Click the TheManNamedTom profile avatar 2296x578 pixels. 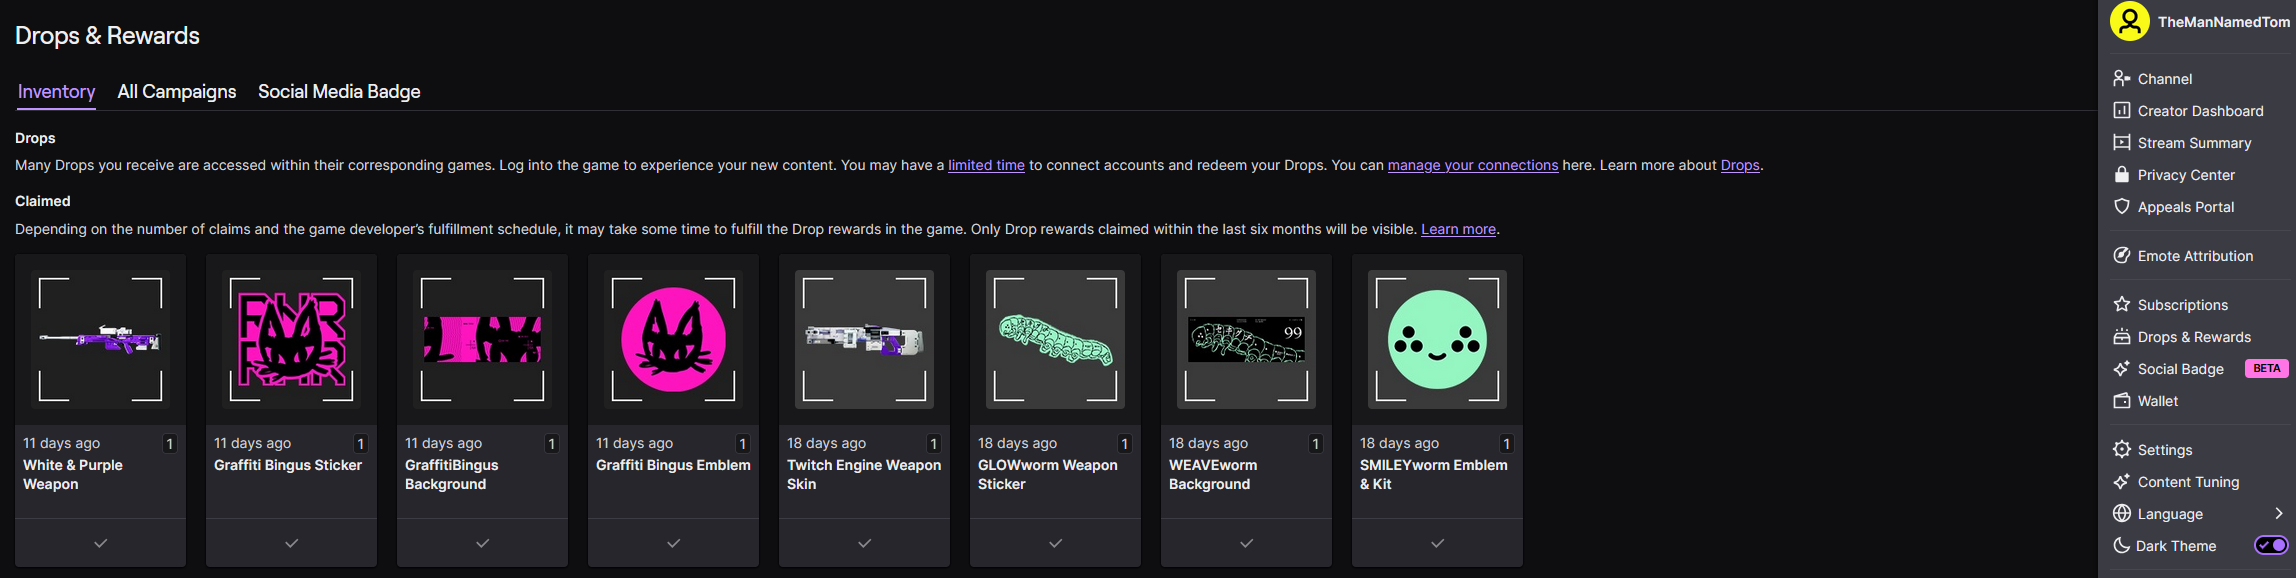2129,21
